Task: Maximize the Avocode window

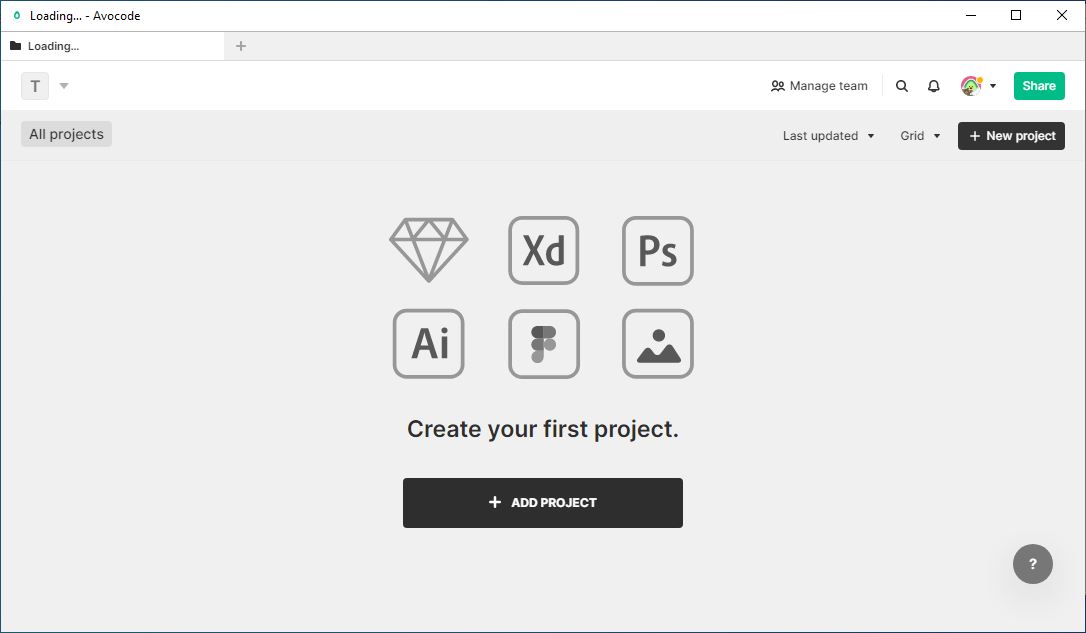Action: pos(1016,15)
